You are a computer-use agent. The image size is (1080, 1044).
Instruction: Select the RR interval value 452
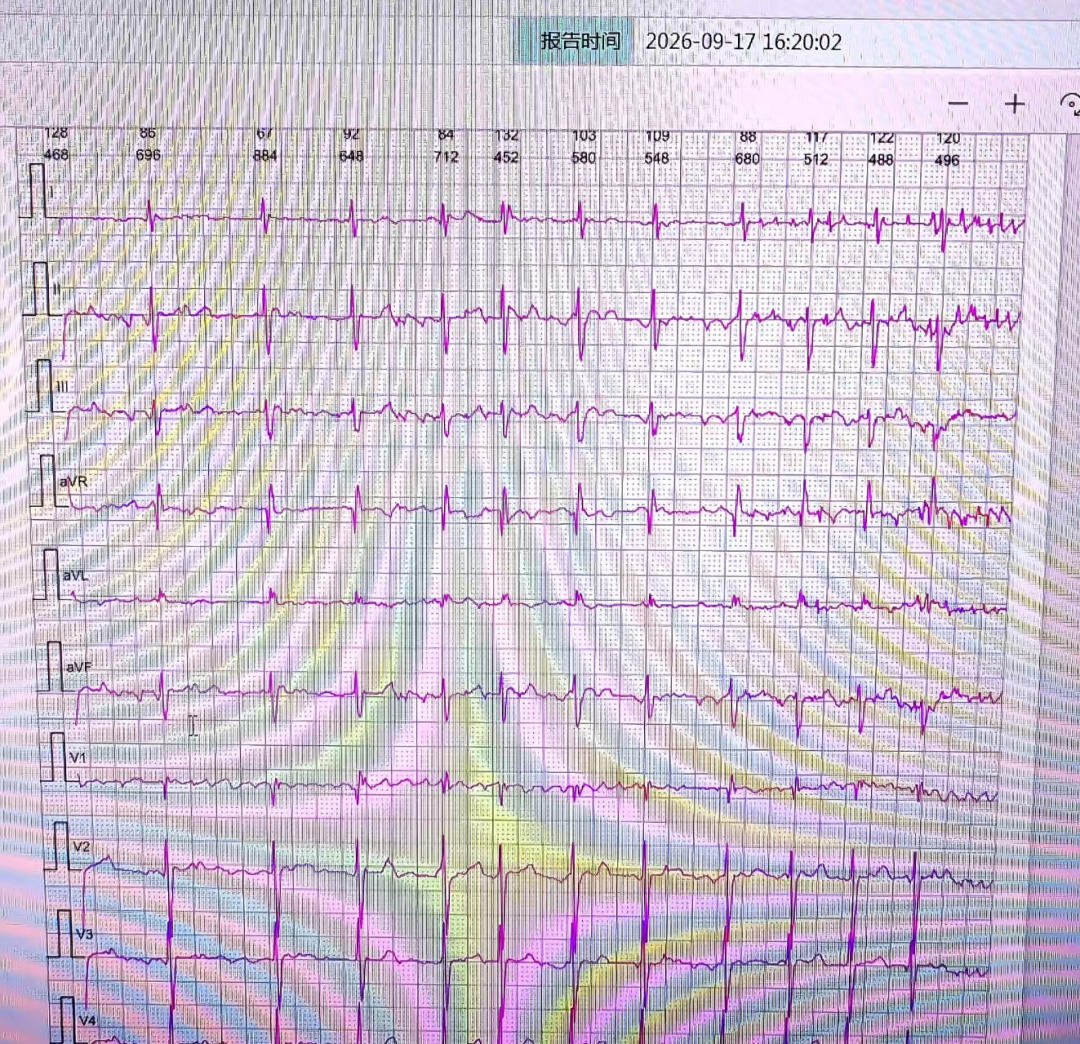click(506, 157)
